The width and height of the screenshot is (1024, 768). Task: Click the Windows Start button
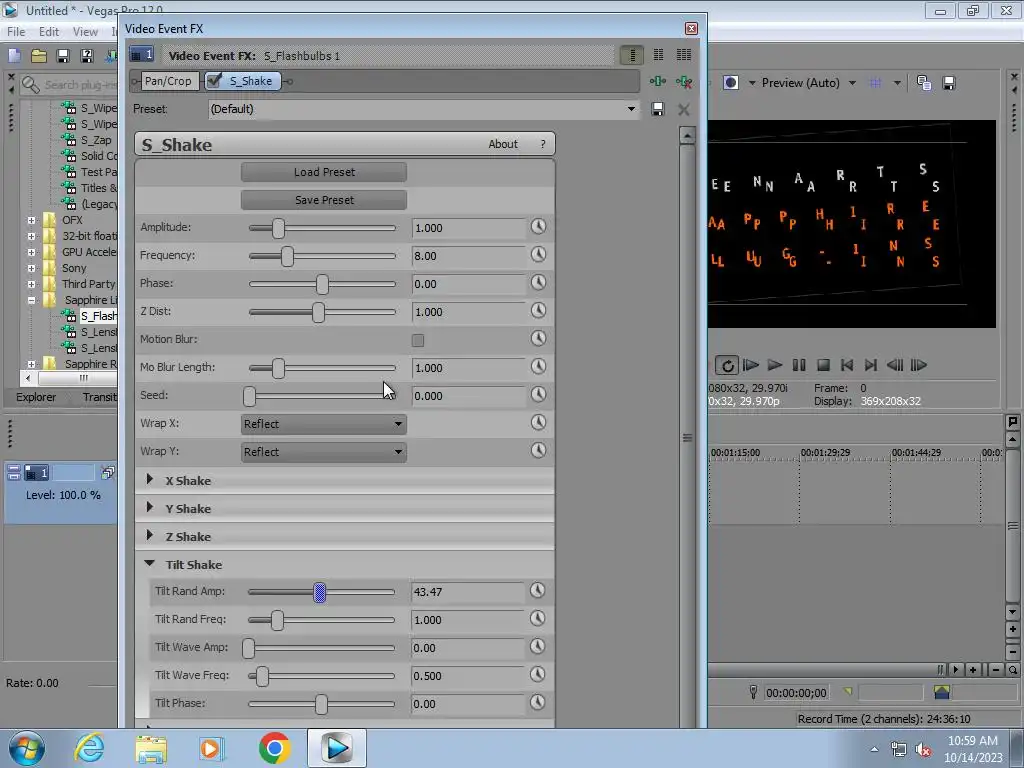27,748
